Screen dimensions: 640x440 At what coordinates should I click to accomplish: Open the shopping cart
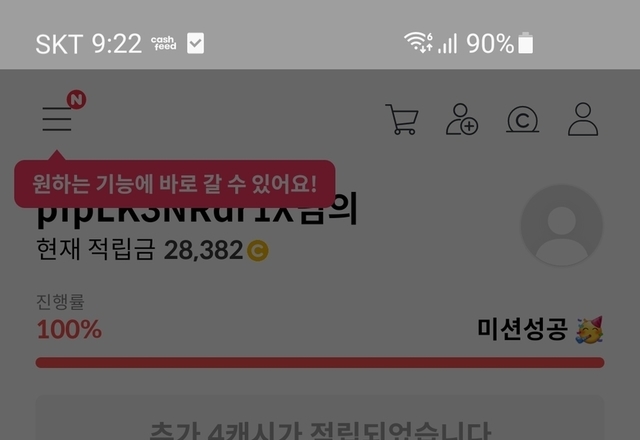point(402,119)
